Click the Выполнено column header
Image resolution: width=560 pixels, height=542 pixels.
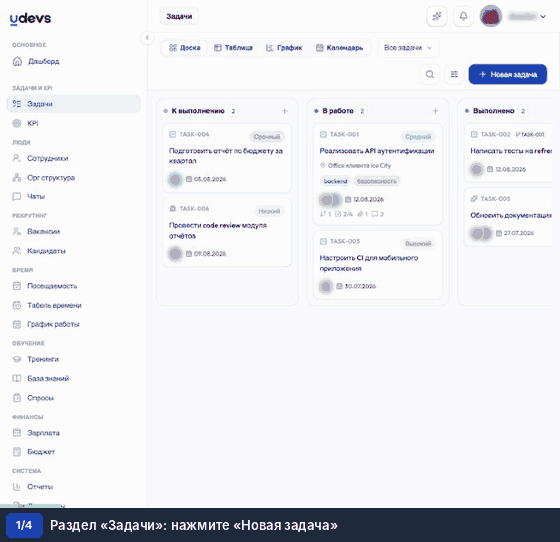[494, 111]
